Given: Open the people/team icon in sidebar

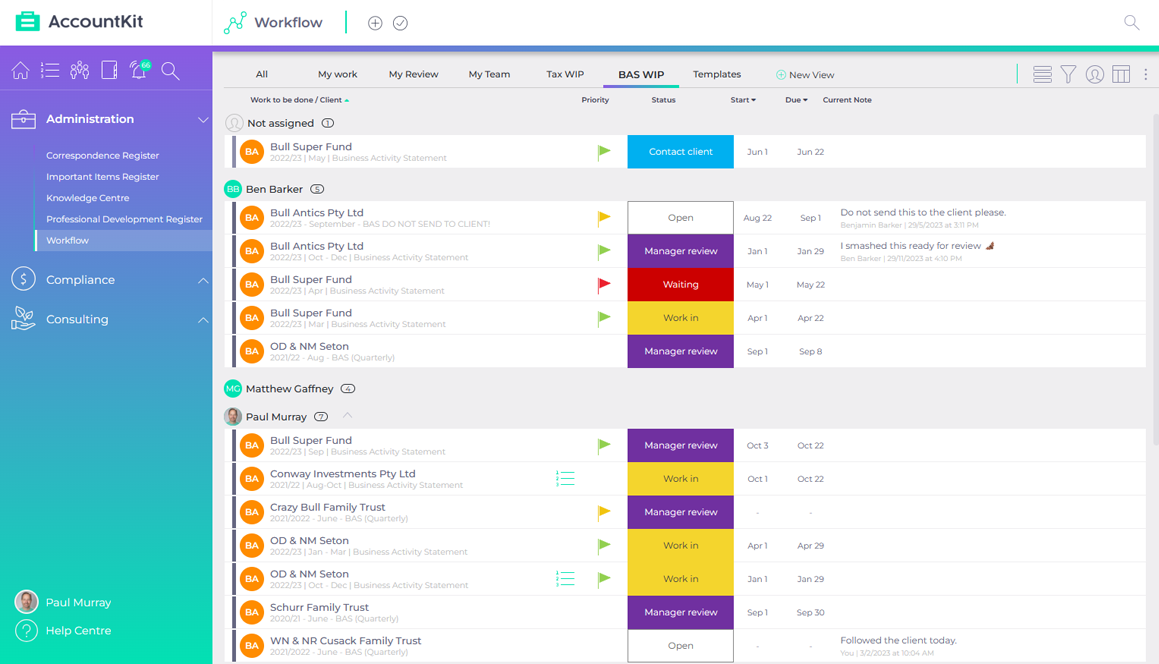Looking at the screenshot, I should pyautogui.click(x=80, y=70).
